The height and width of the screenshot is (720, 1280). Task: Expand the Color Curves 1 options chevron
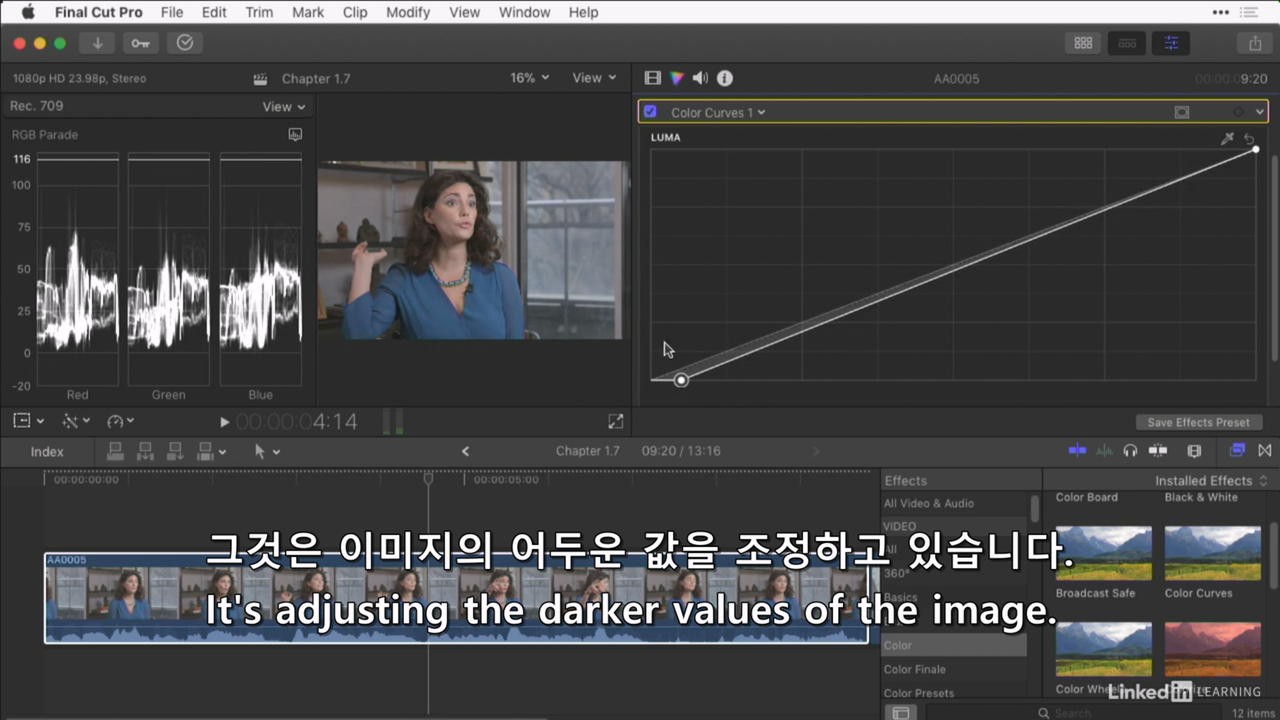click(x=1260, y=113)
